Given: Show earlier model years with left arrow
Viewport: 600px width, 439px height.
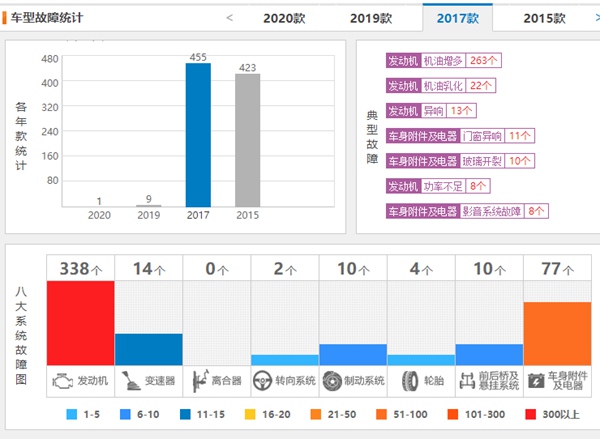Looking at the screenshot, I should (x=230, y=17).
